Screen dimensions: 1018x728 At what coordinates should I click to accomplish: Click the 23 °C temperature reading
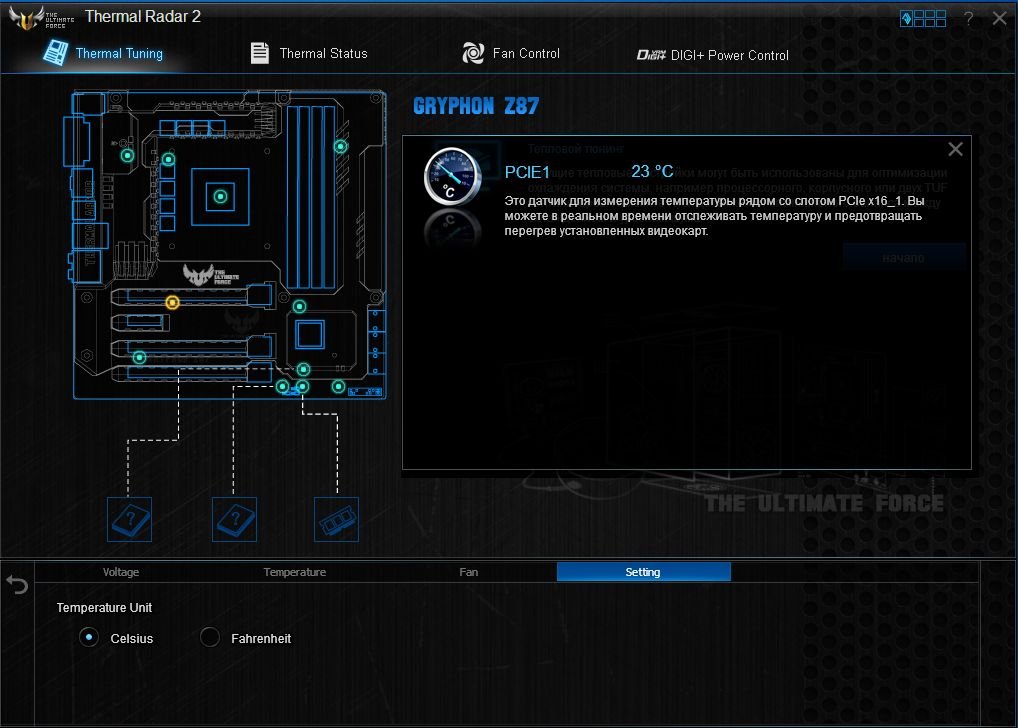pyautogui.click(x=652, y=171)
